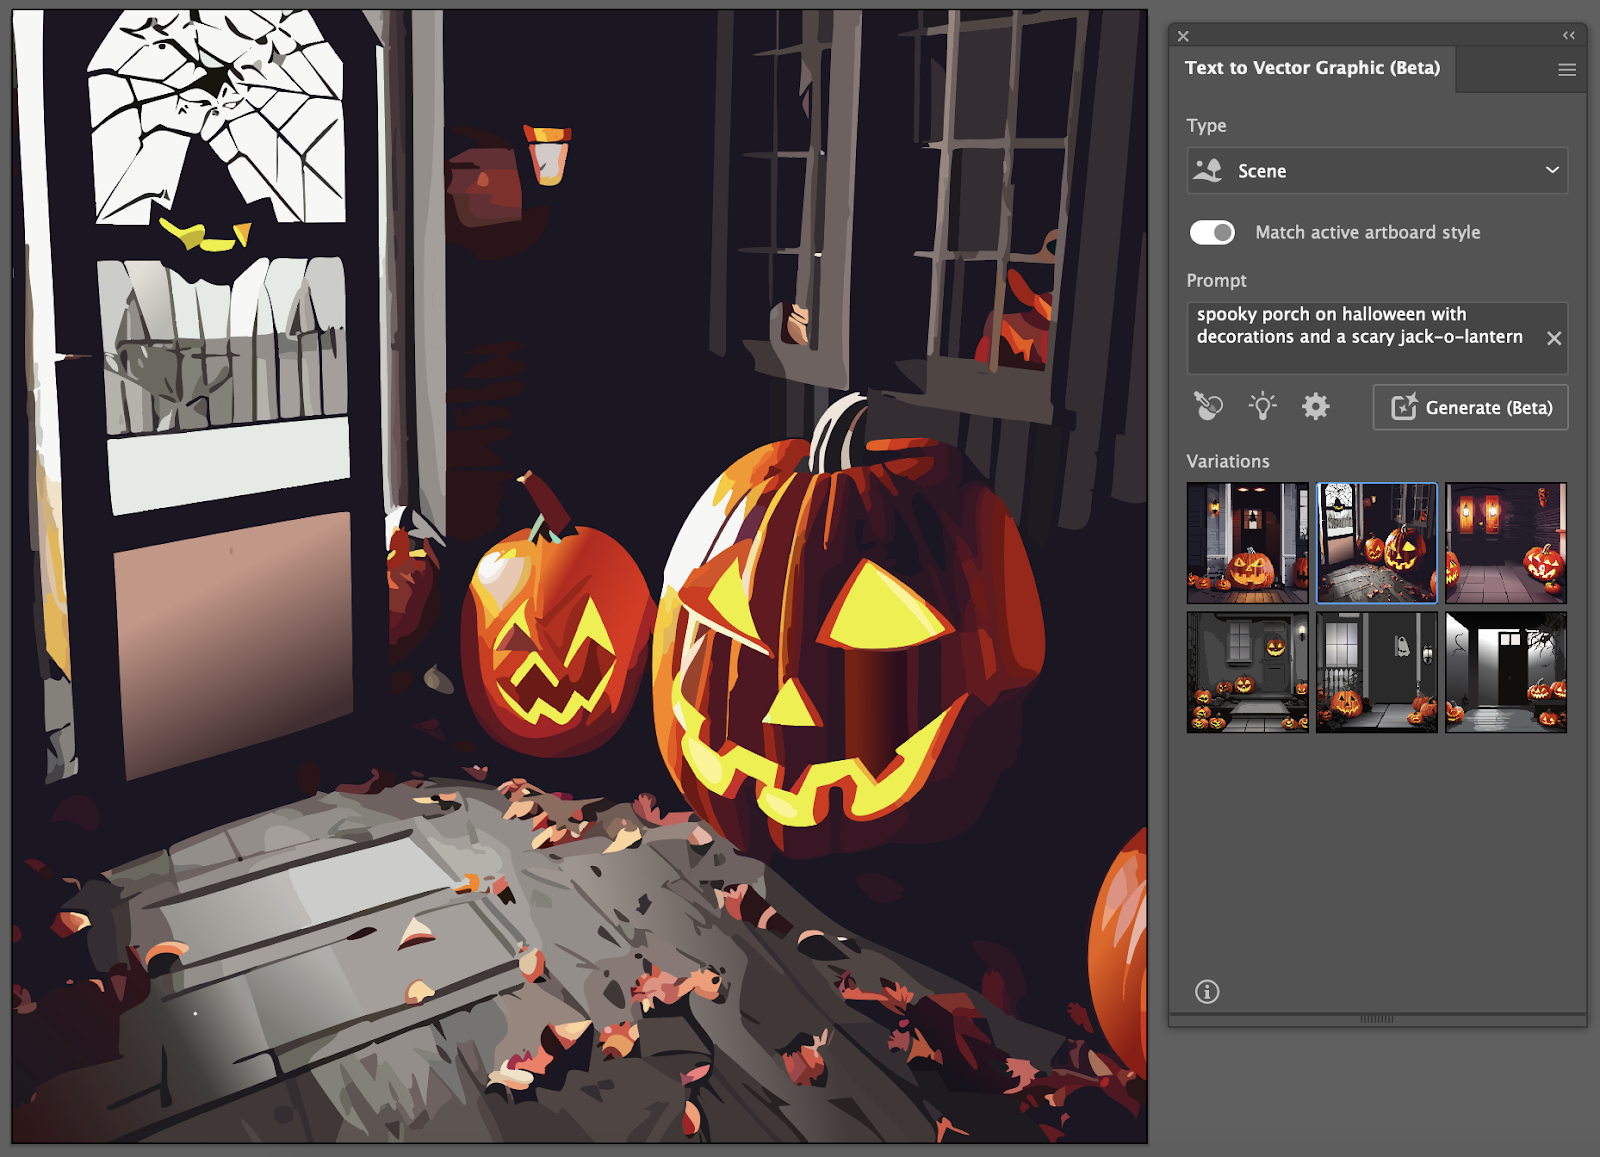Collapse the panel with double-arrow icon
The image size is (1600, 1157).
click(1568, 35)
